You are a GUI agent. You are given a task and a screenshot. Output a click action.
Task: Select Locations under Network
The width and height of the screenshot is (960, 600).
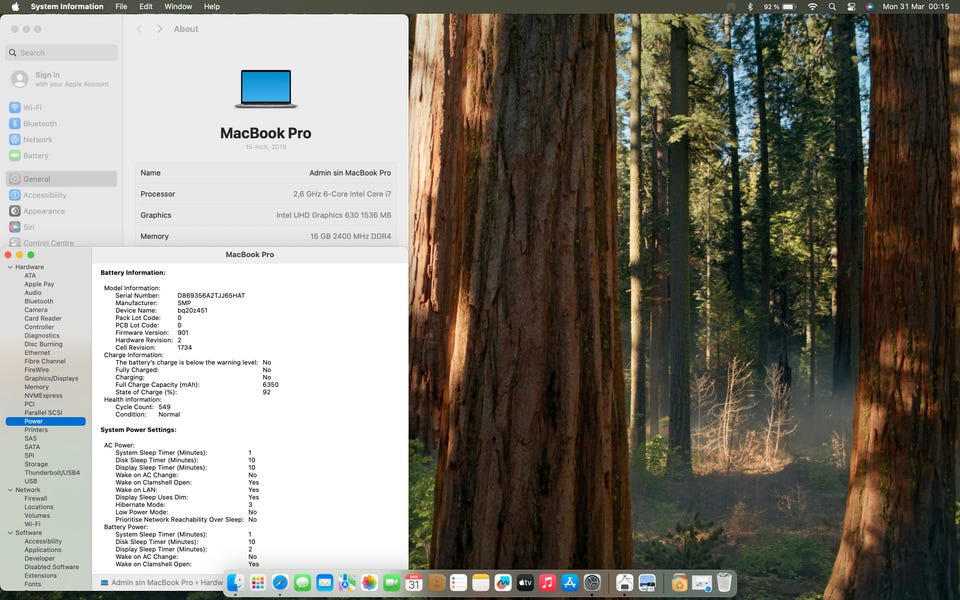39,507
